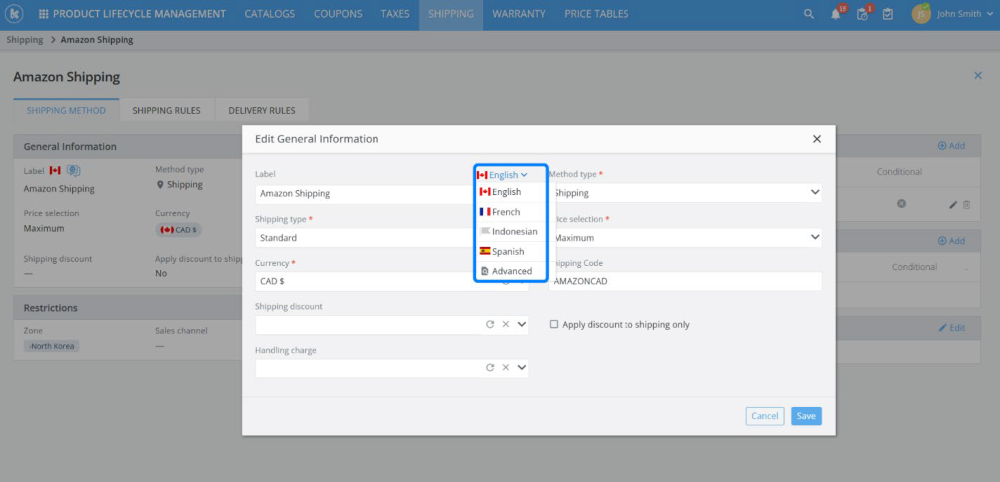Click the translation icon beside Label

(x=73, y=170)
